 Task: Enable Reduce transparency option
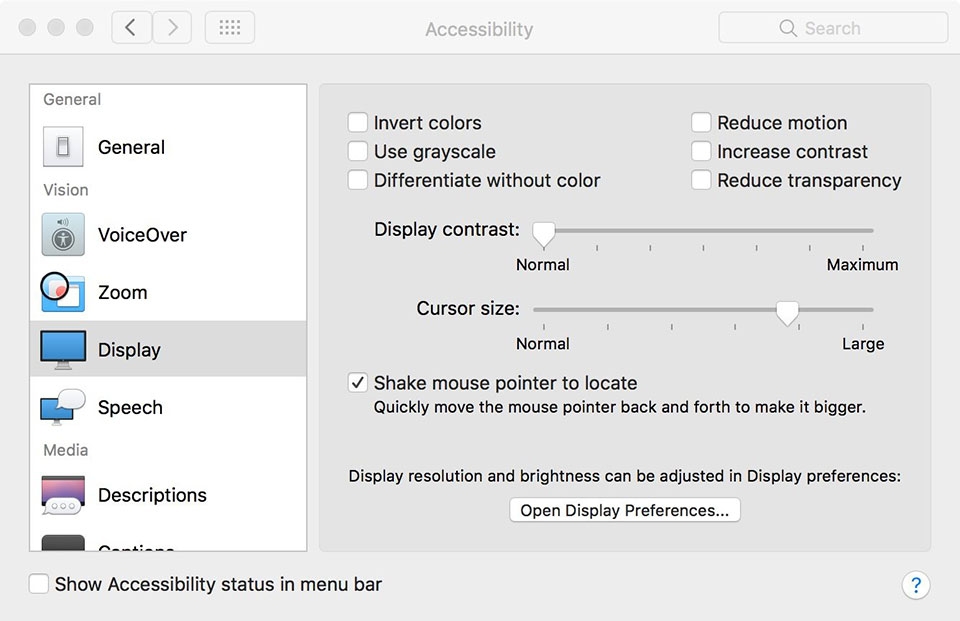[x=701, y=181]
